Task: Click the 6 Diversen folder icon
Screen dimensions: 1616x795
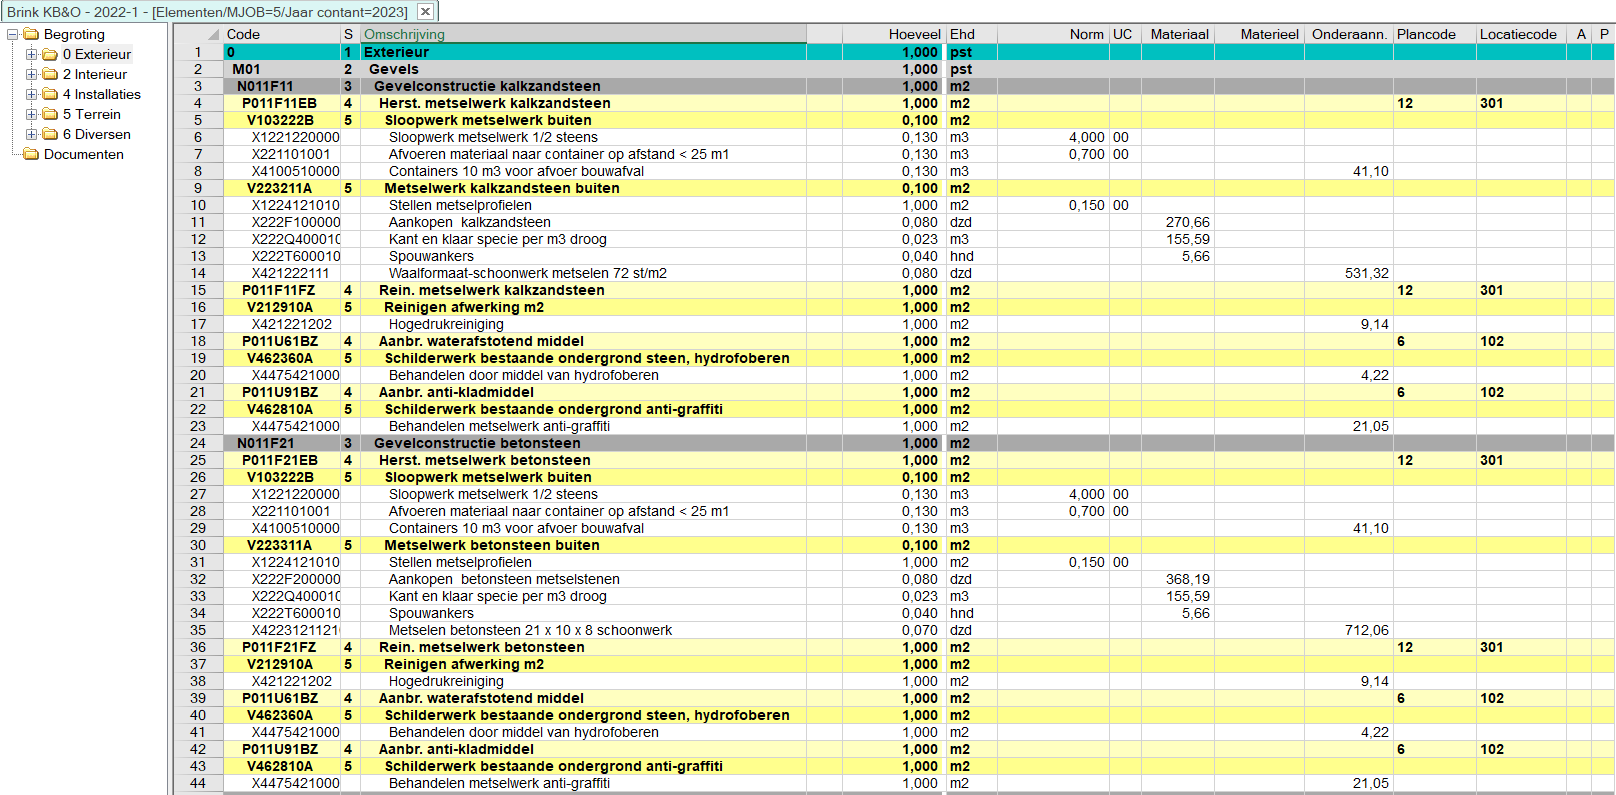Action: click(50, 134)
